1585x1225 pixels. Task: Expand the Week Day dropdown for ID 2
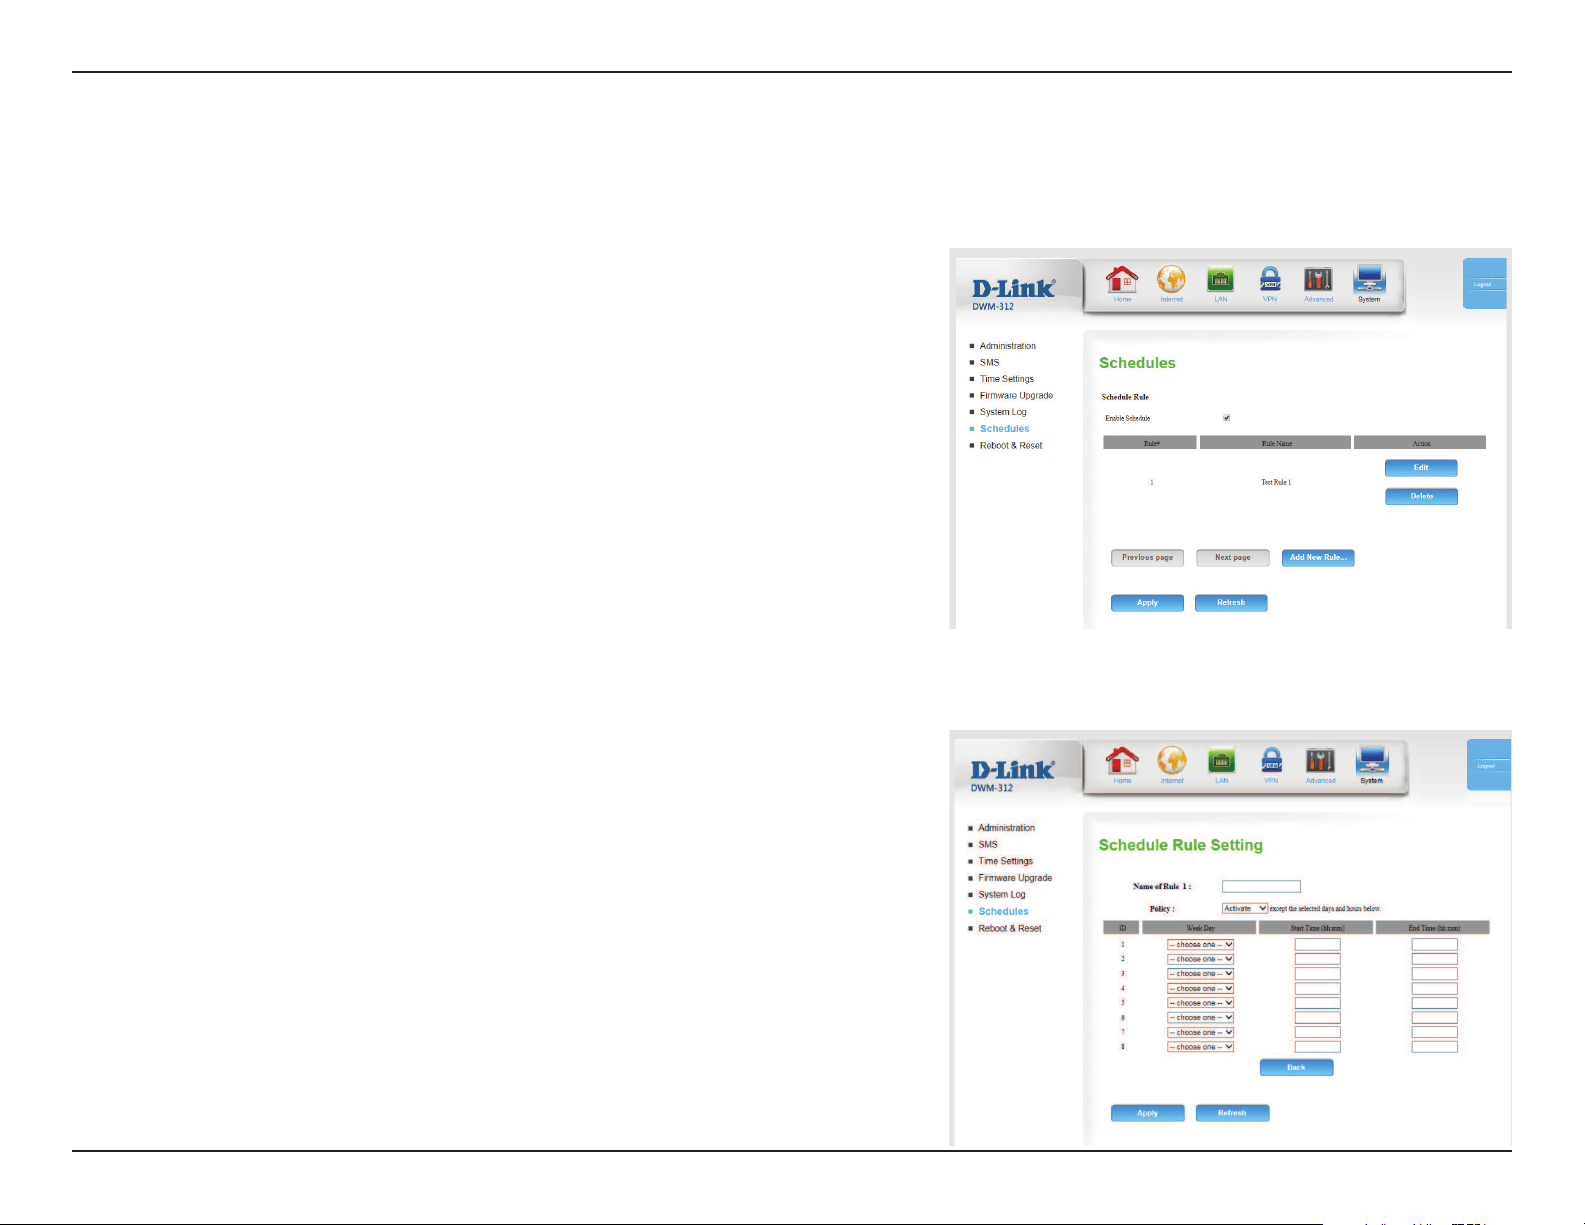1200,959
